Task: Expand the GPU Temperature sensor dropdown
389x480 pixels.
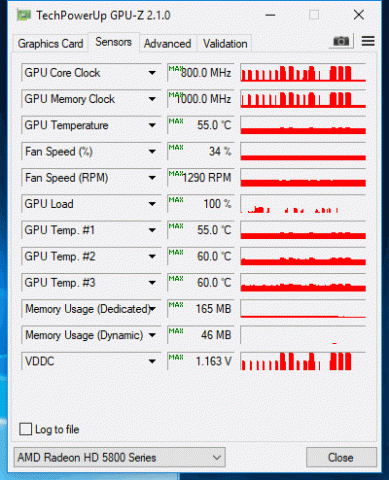Action: (152, 125)
